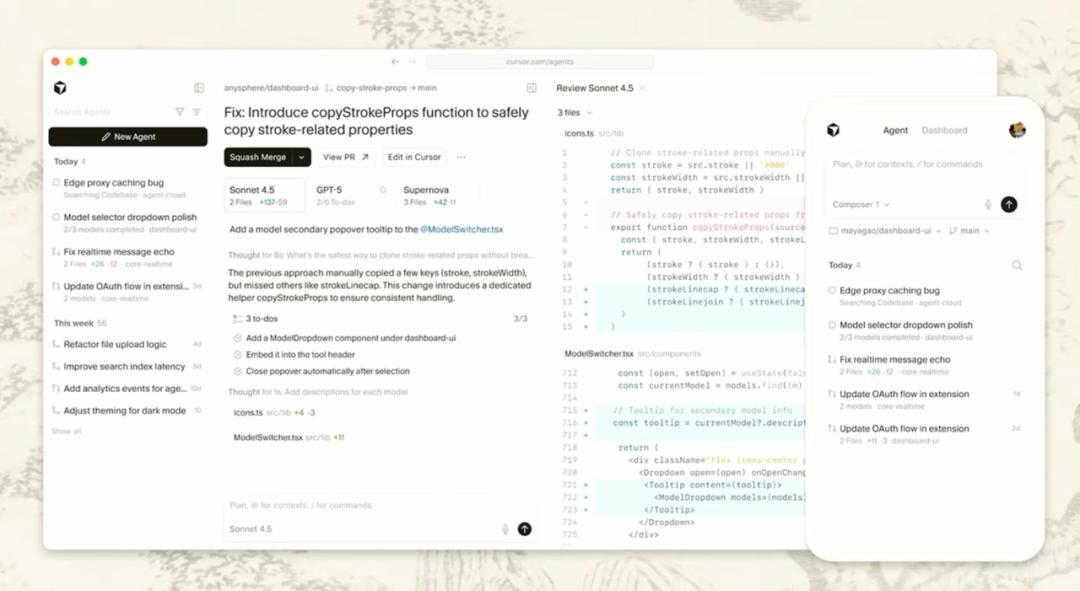
Task: Expand the 'Thought for 8s' reasoning line
Action: point(380,255)
